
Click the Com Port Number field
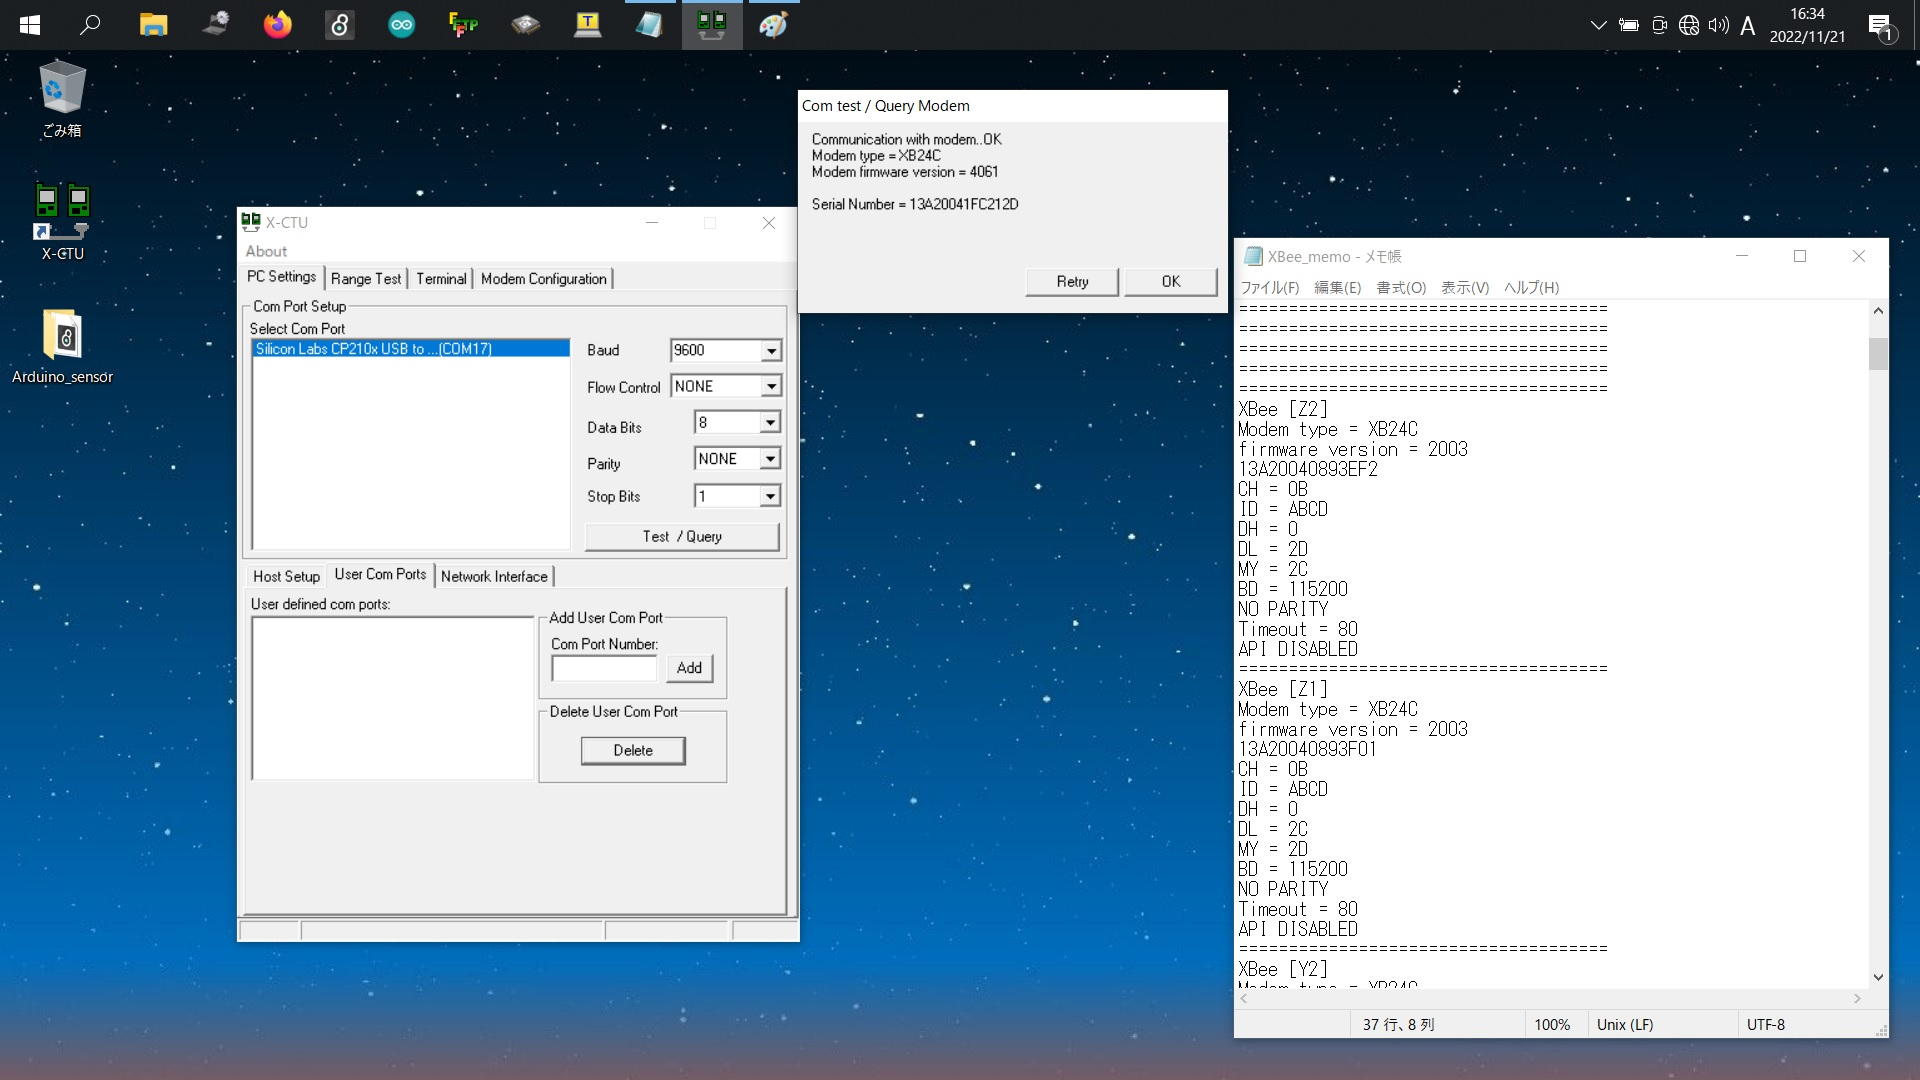point(604,668)
